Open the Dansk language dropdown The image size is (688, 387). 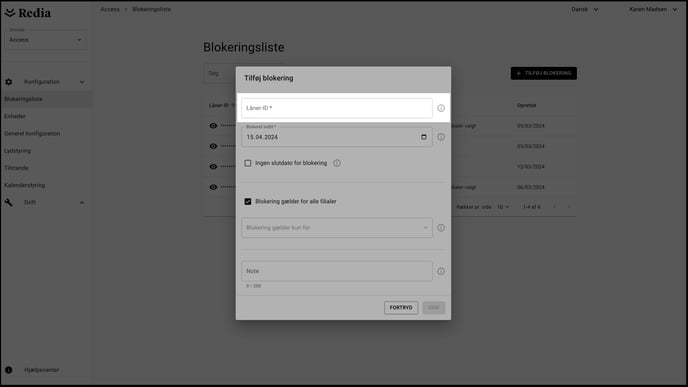(584, 9)
